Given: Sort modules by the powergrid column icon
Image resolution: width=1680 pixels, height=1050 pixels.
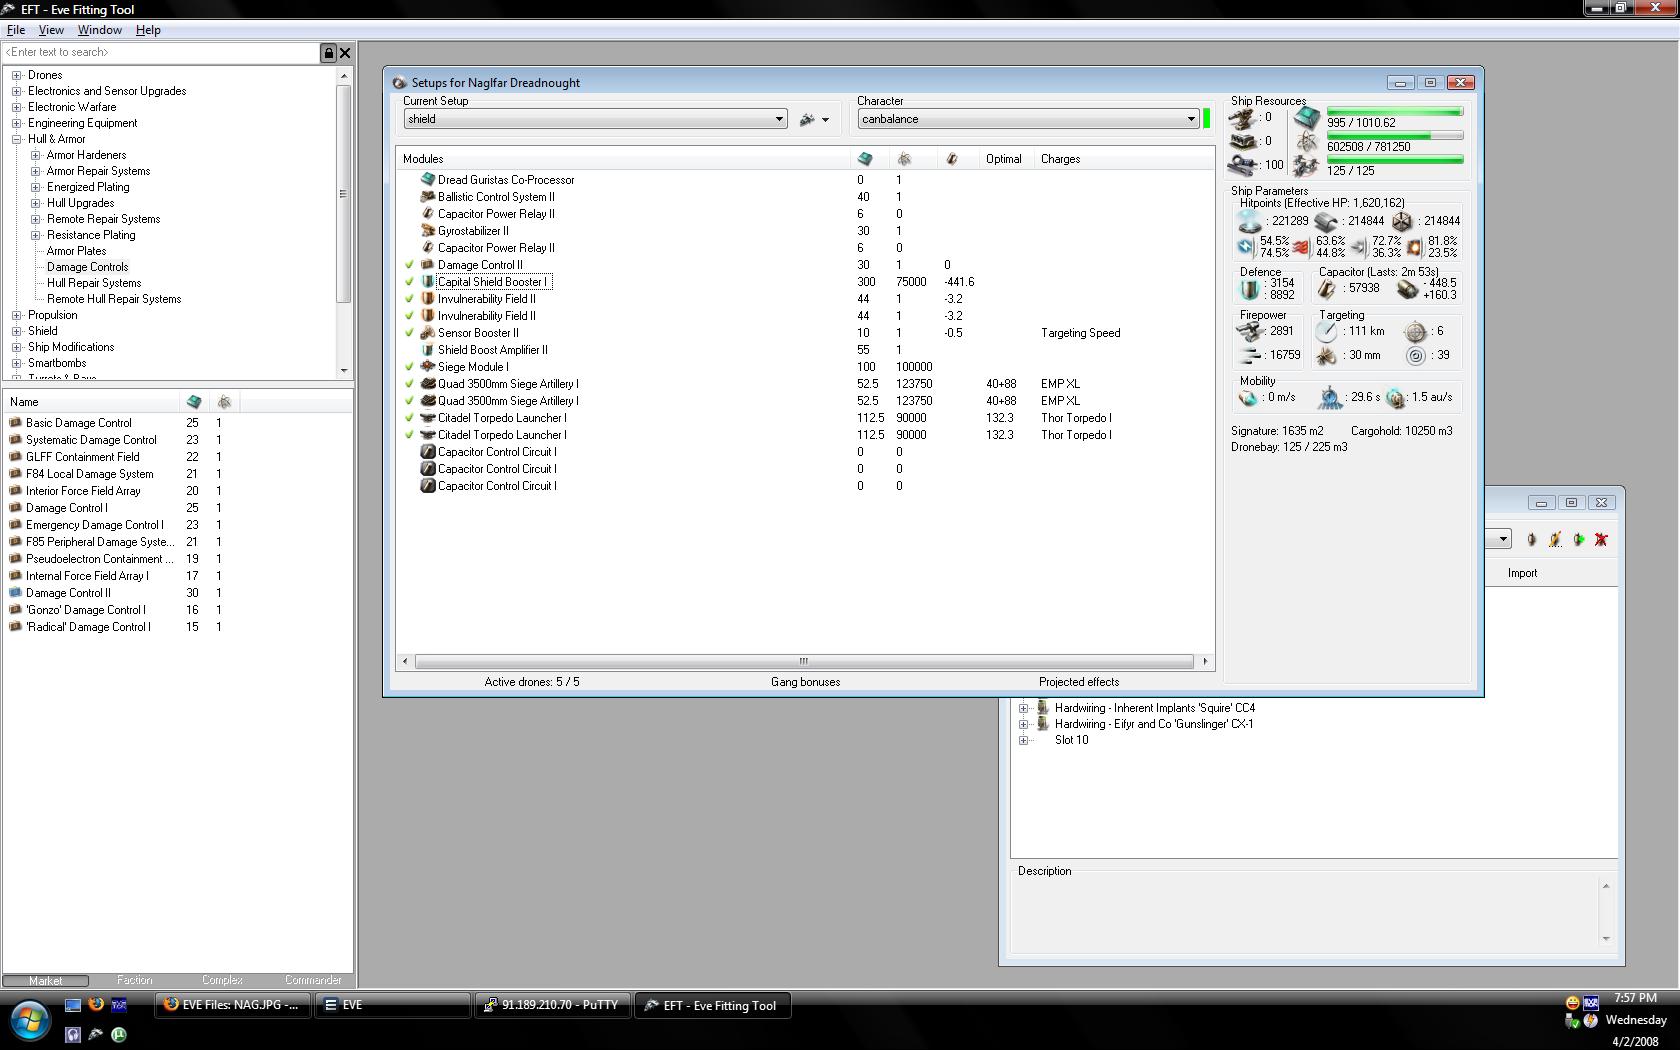Looking at the screenshot, I should pyautogui.click(x=904, y=159).
